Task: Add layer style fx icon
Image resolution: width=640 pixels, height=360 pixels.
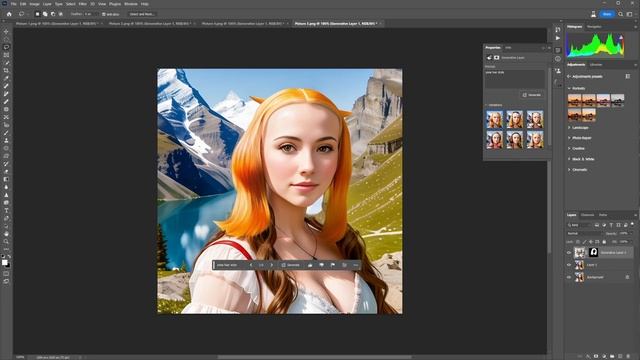Action: tap(588, 356)
